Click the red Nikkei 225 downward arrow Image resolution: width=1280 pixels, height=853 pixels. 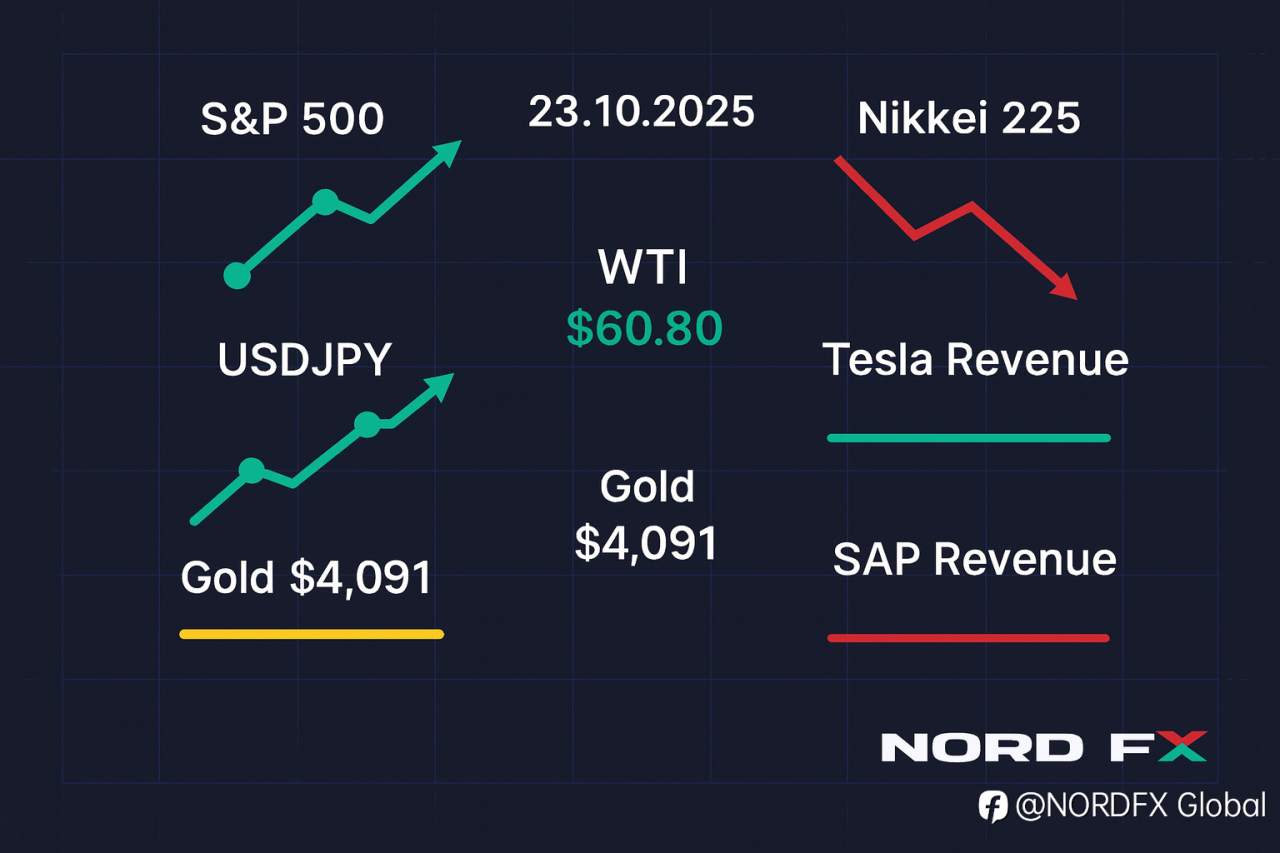pos(955,224)
